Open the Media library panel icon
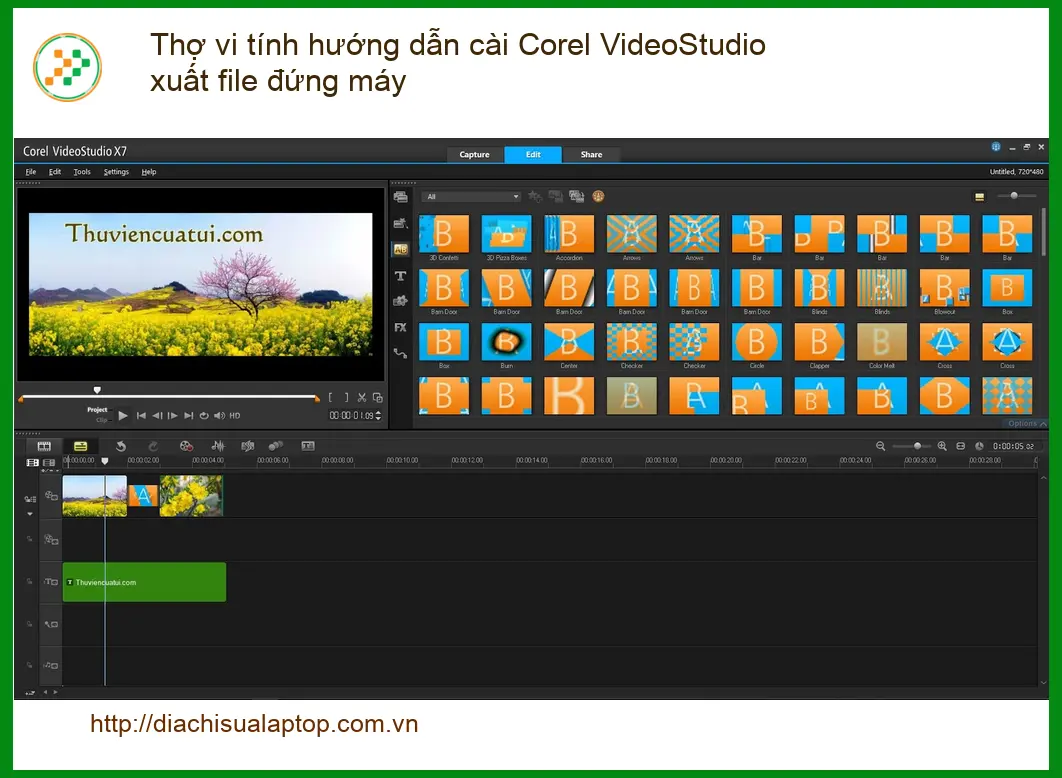This screenshot has width=1062, height=778. coord(400,197)
